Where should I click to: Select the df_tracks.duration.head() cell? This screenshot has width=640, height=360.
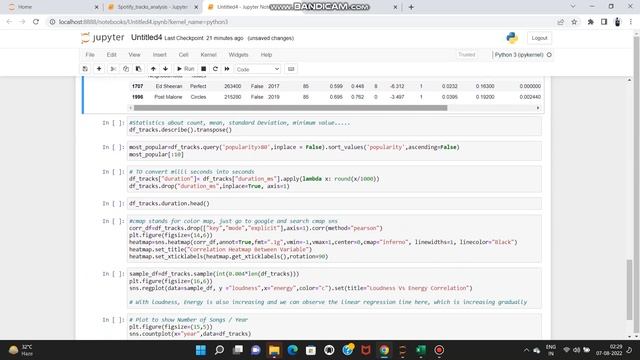click(x=334, y=203)
